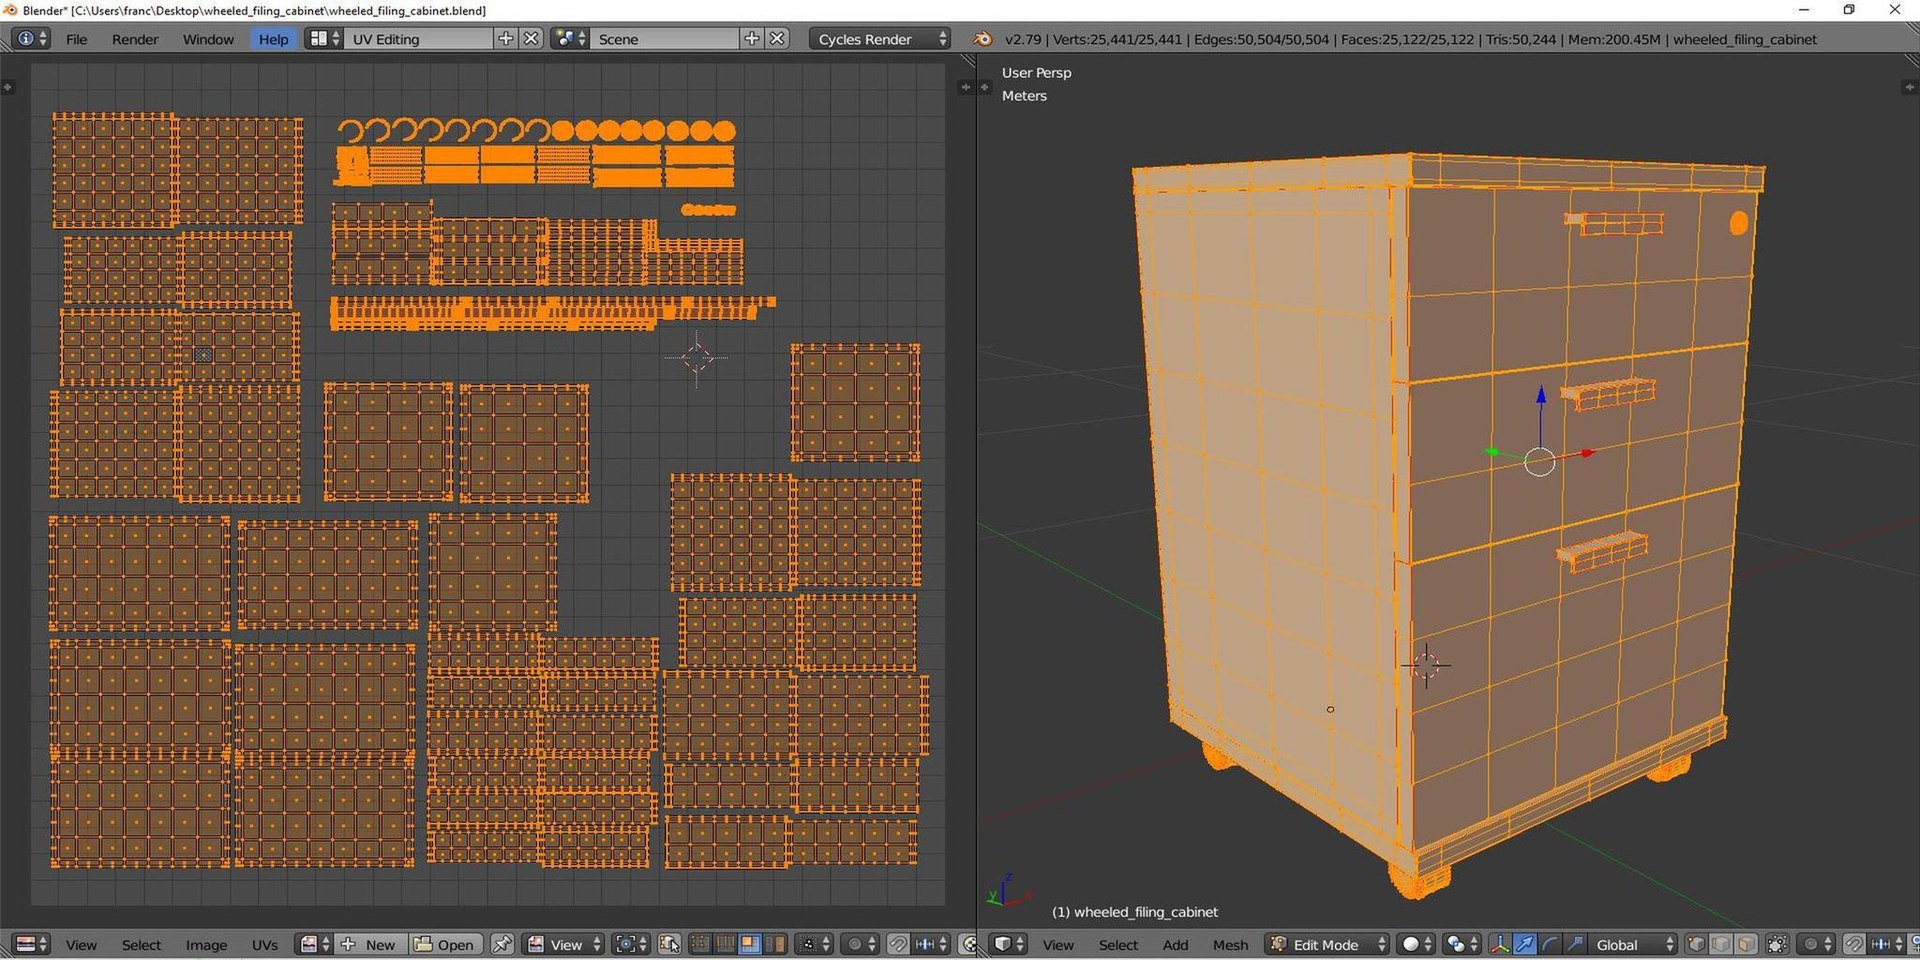
Task: Toggle UV sync selection icon
Action: coord(670,944)
